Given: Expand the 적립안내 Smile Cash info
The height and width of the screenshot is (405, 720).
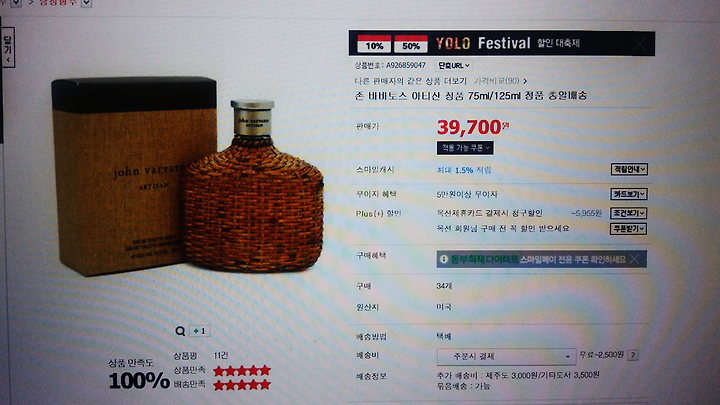Looking at the screenshot, I should coord(629,169).
